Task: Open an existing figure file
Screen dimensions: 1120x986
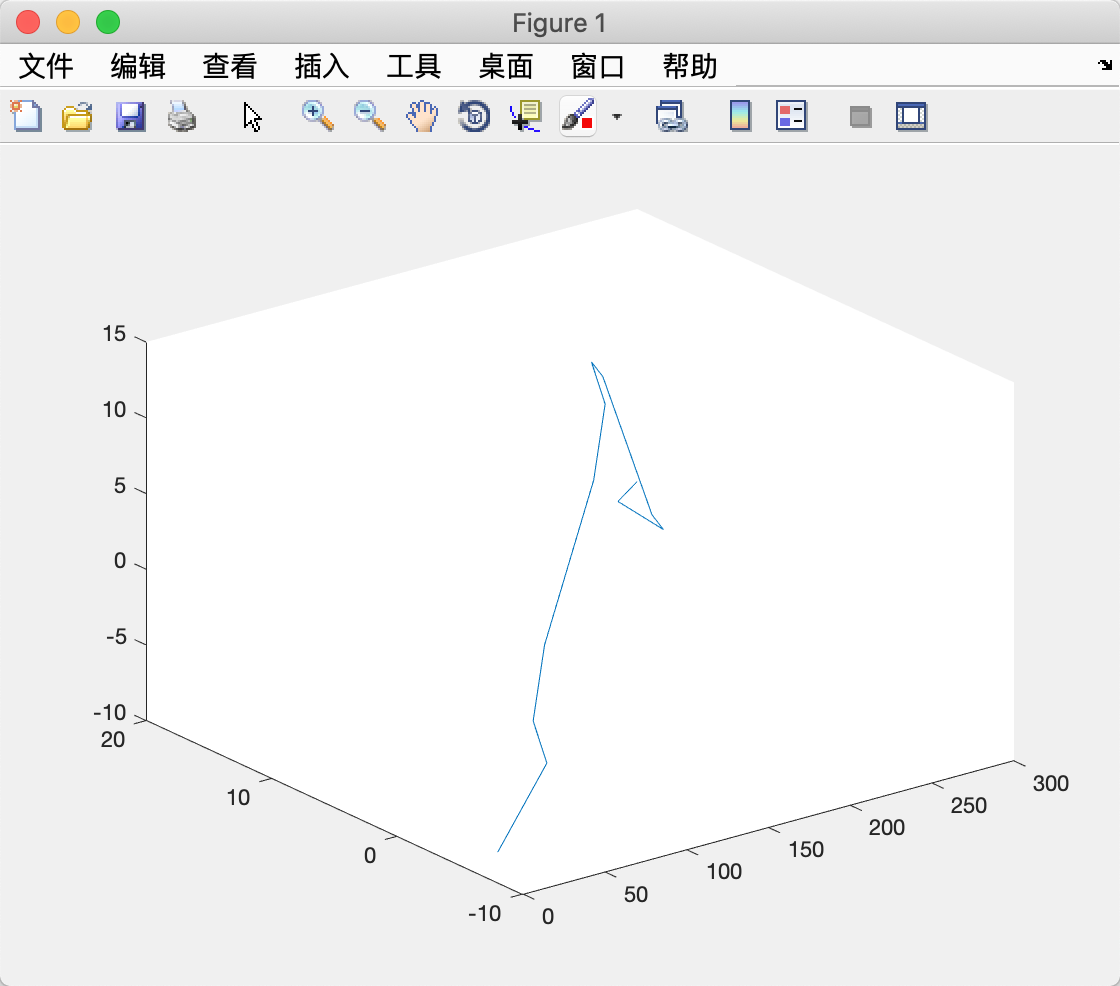Action: (77, 116)
